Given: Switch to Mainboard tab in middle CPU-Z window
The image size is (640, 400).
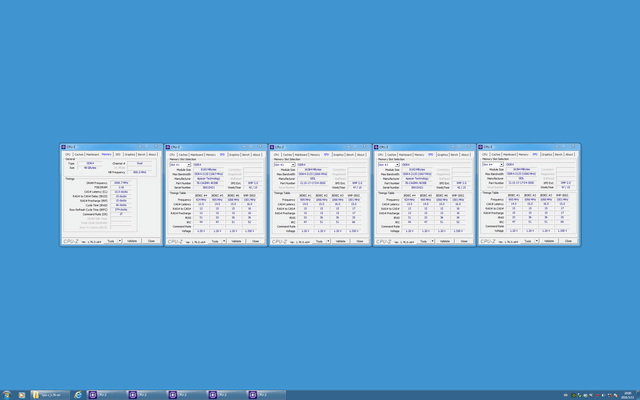Looking at the screenshot, I should tap(300, 155).
